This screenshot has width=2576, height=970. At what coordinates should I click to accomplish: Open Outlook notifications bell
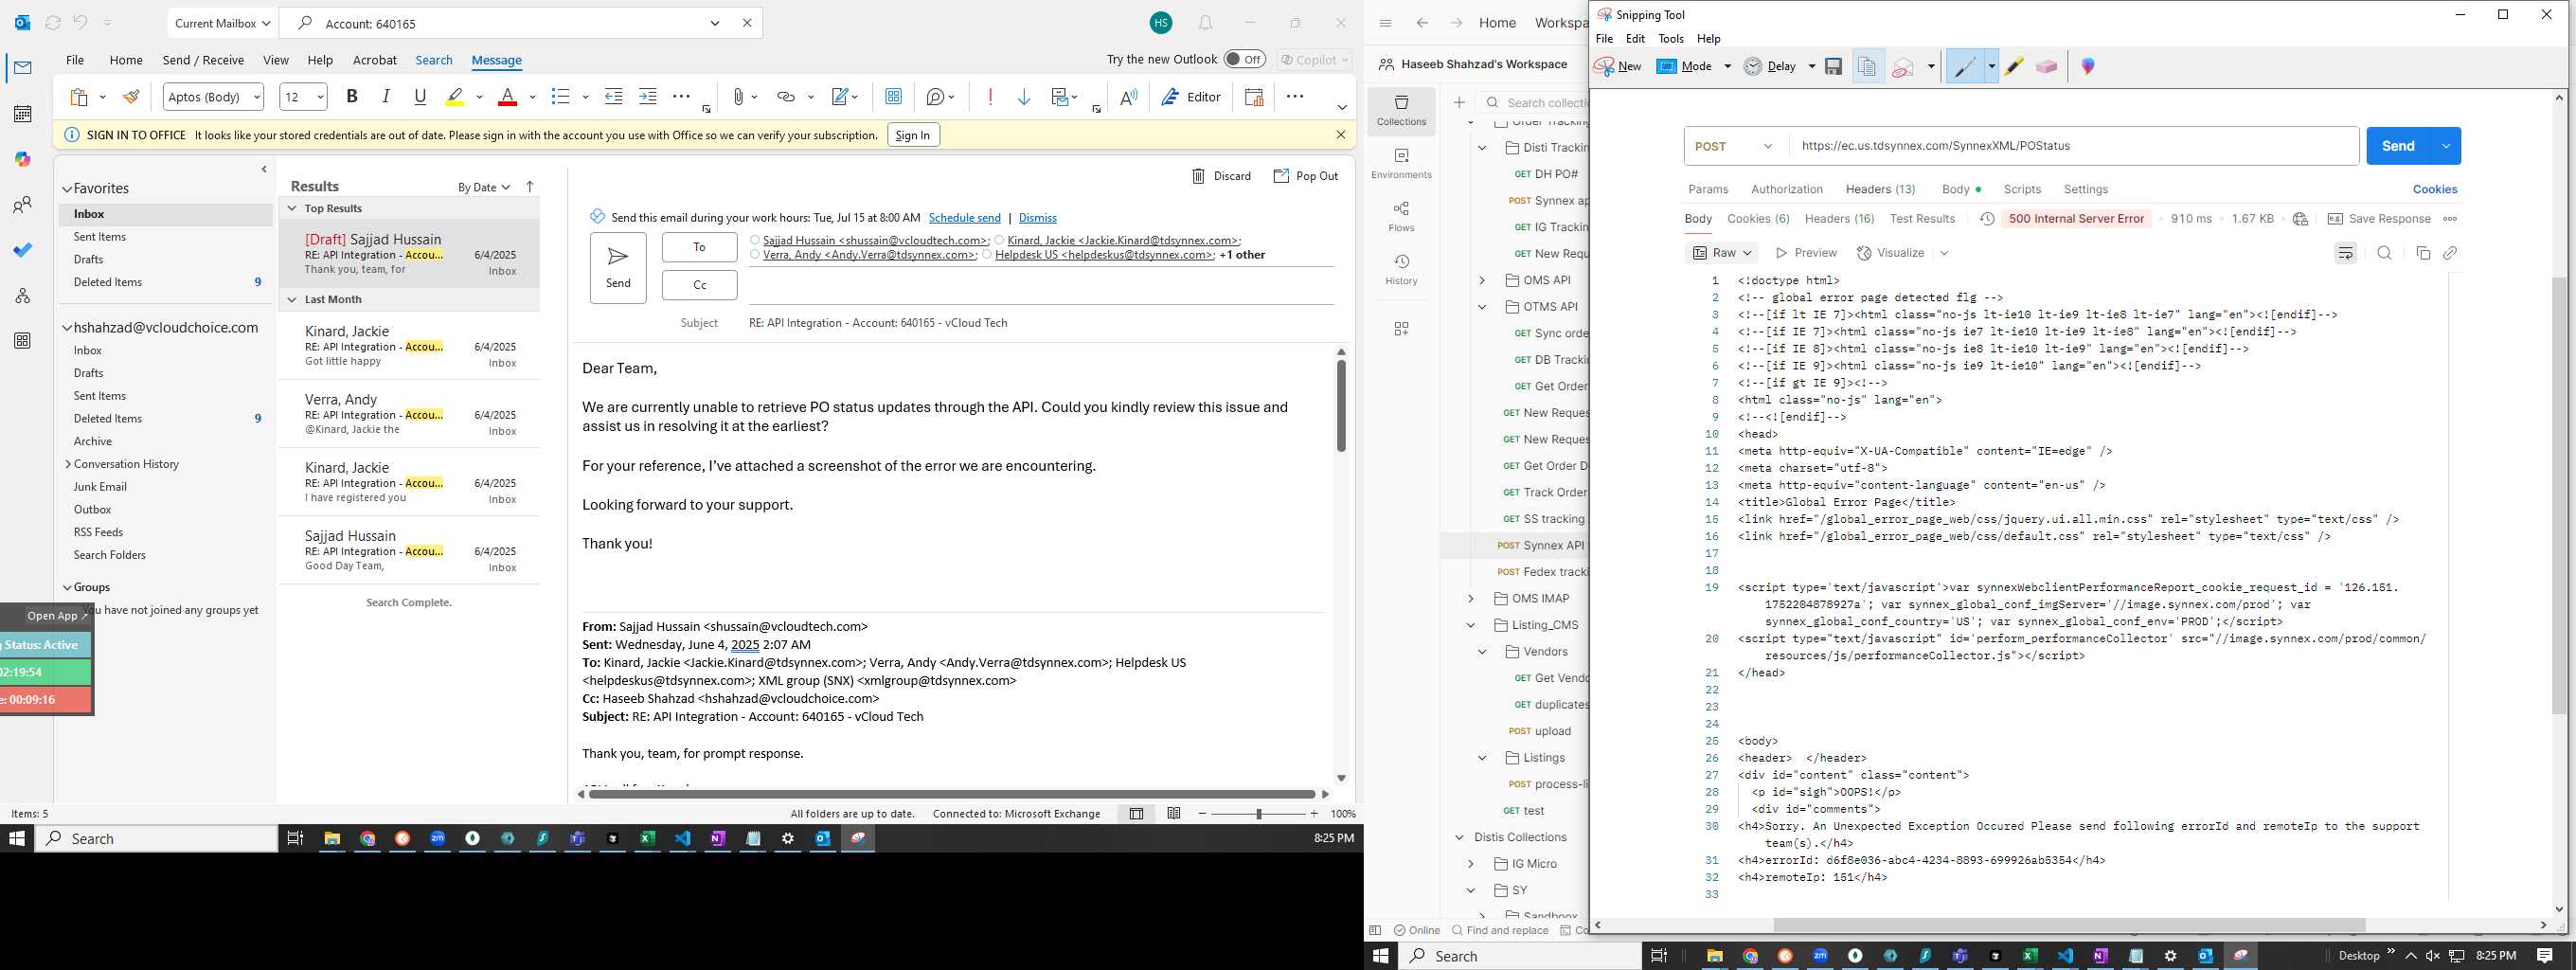1206,23
